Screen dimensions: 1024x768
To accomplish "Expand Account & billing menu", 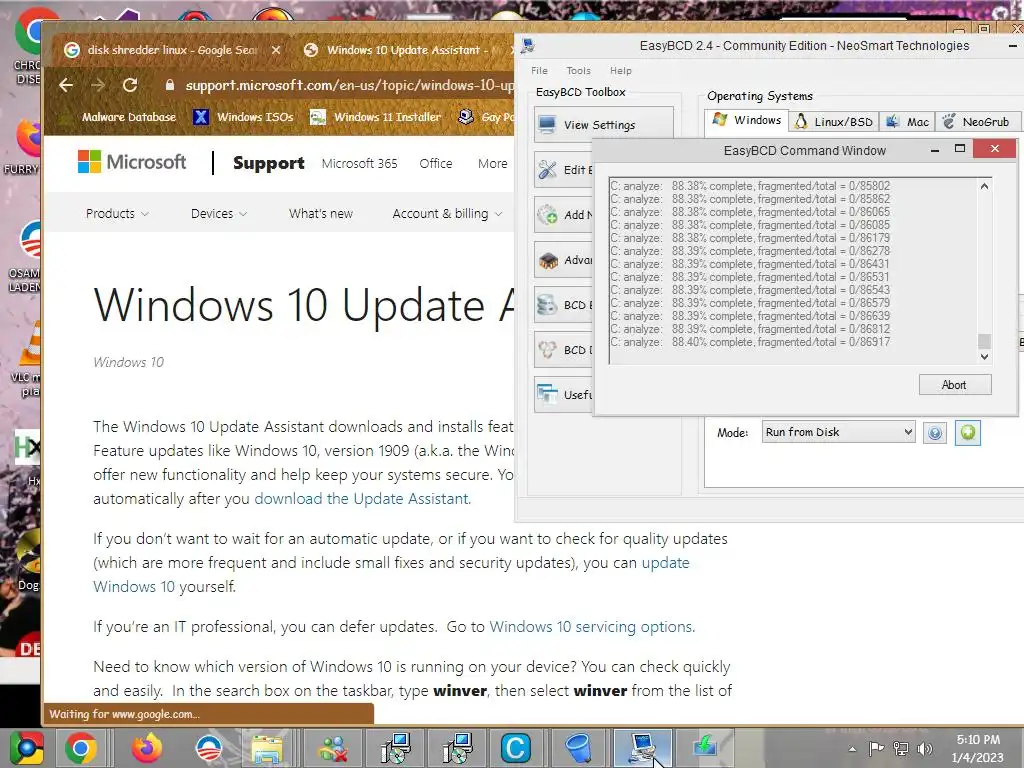I will click(447, 214).
